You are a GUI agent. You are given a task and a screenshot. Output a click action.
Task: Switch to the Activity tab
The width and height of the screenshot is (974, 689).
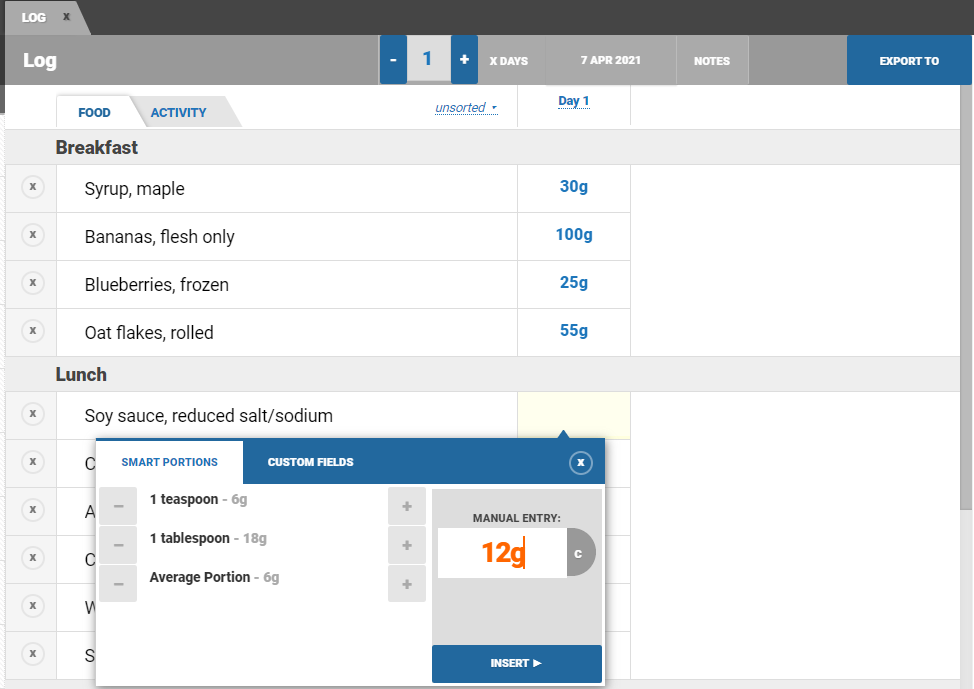178,112
